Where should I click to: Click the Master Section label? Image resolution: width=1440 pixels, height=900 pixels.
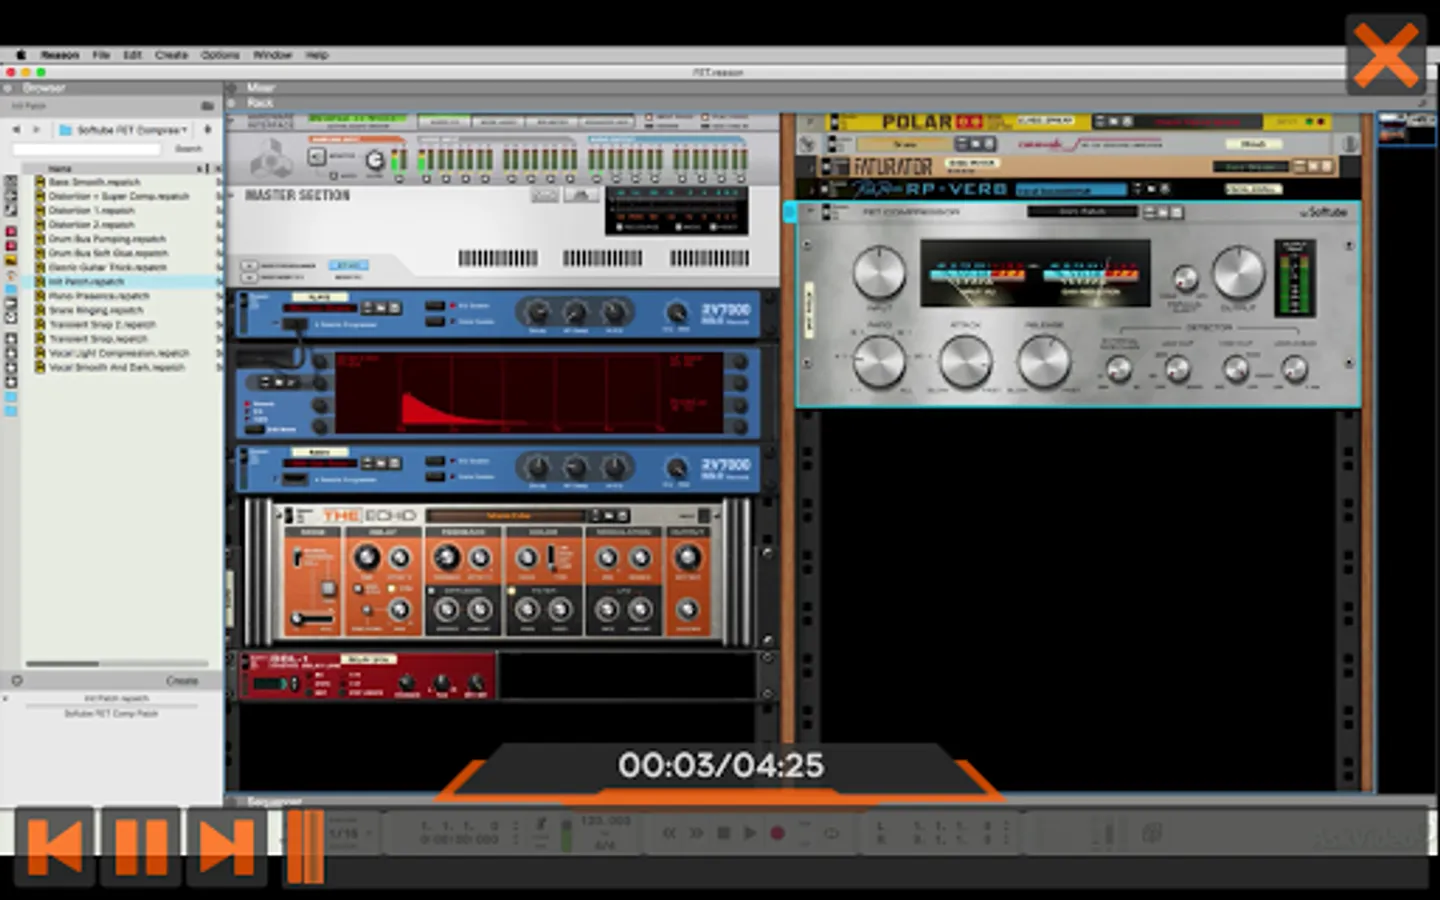click(298, 195)
